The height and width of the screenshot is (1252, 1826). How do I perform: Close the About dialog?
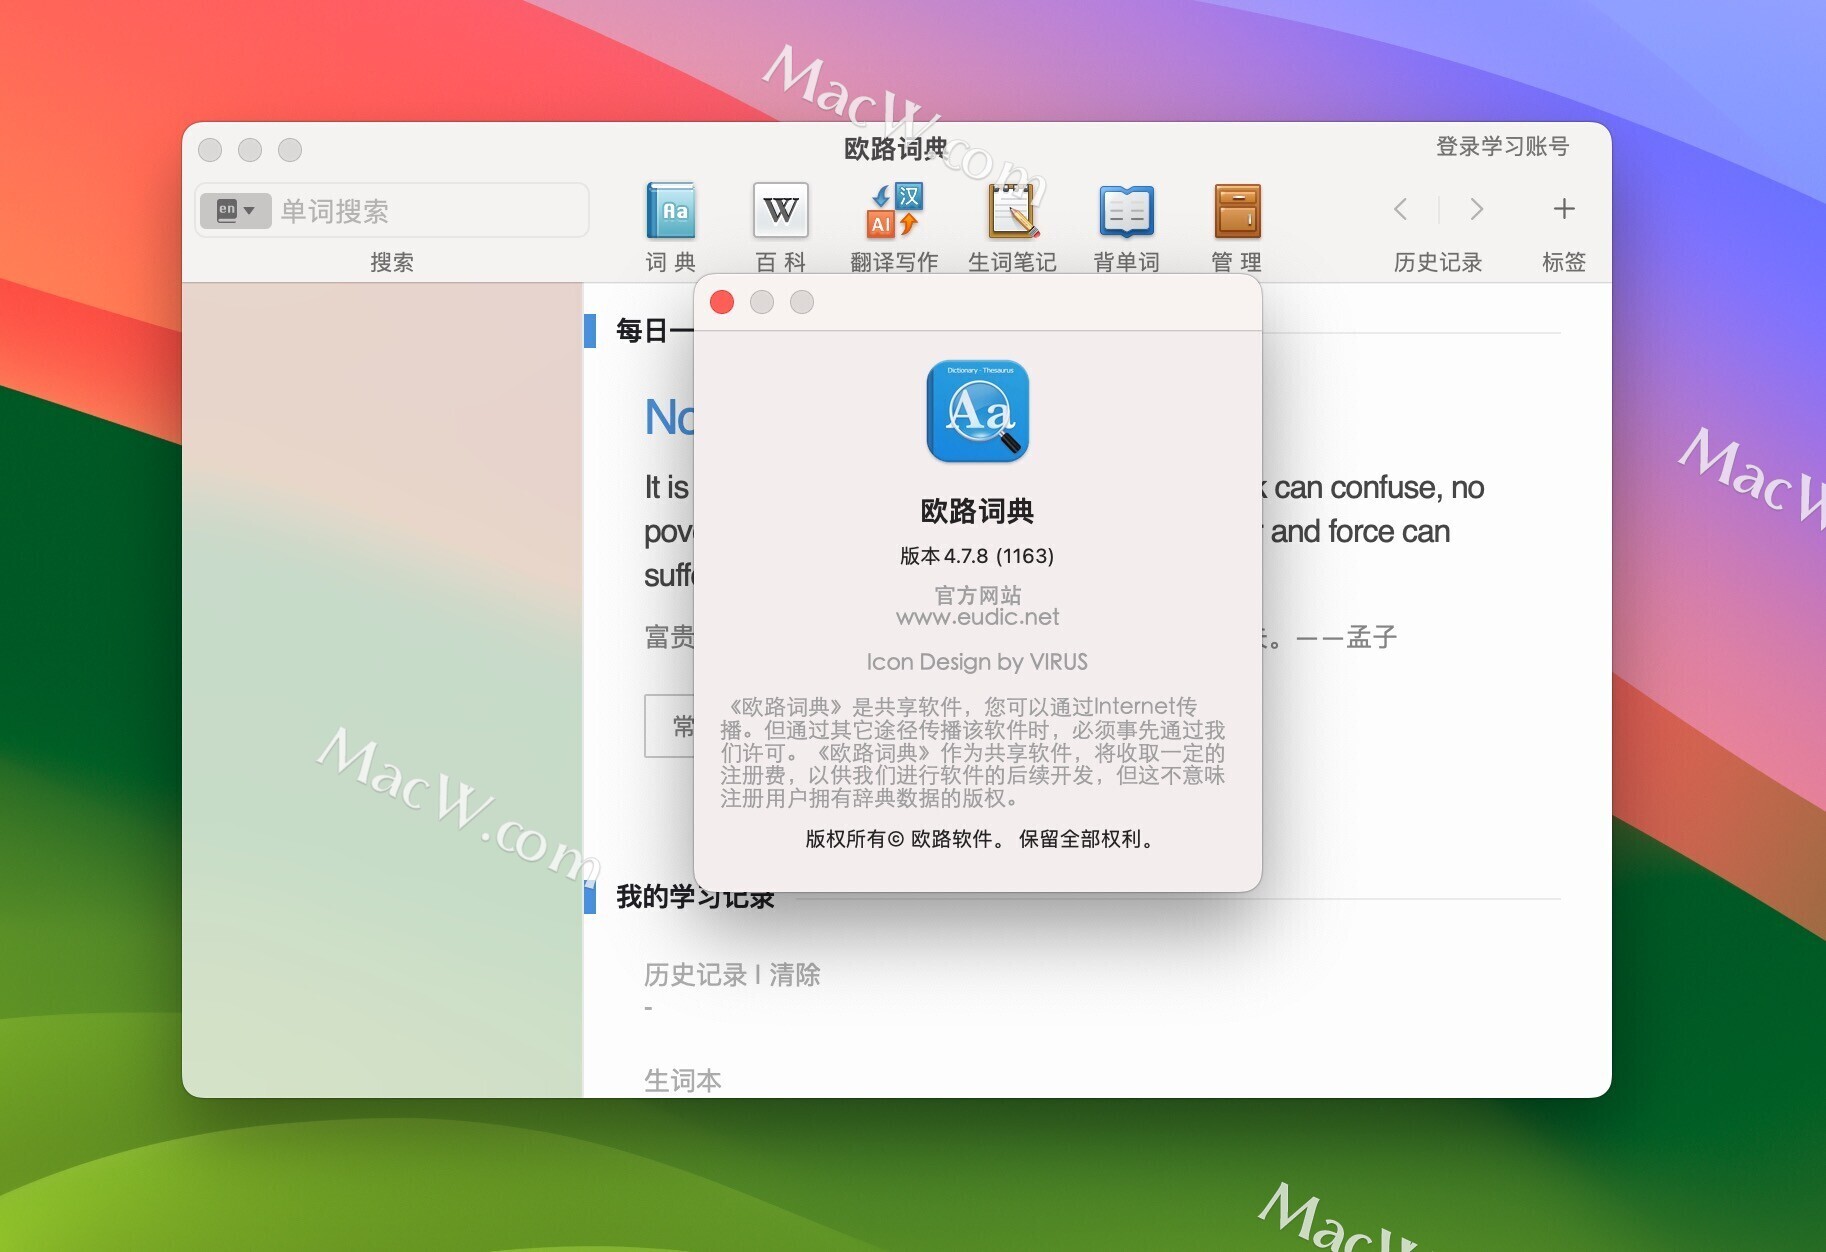721,302
